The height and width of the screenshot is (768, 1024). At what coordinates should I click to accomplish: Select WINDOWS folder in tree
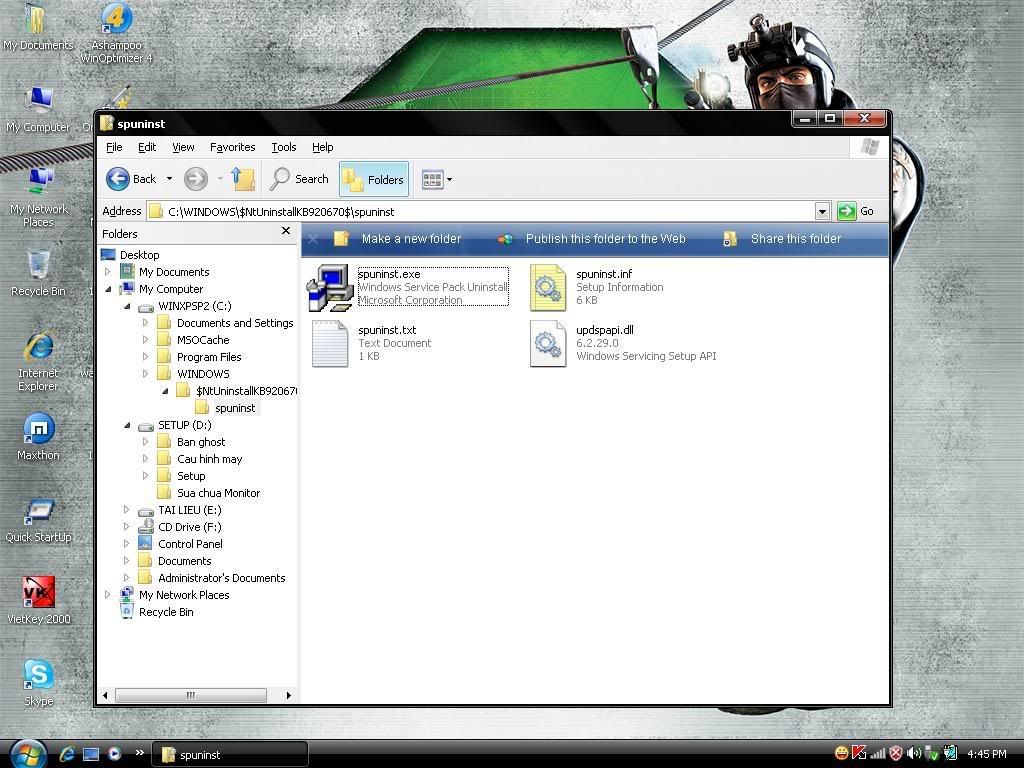203,374
